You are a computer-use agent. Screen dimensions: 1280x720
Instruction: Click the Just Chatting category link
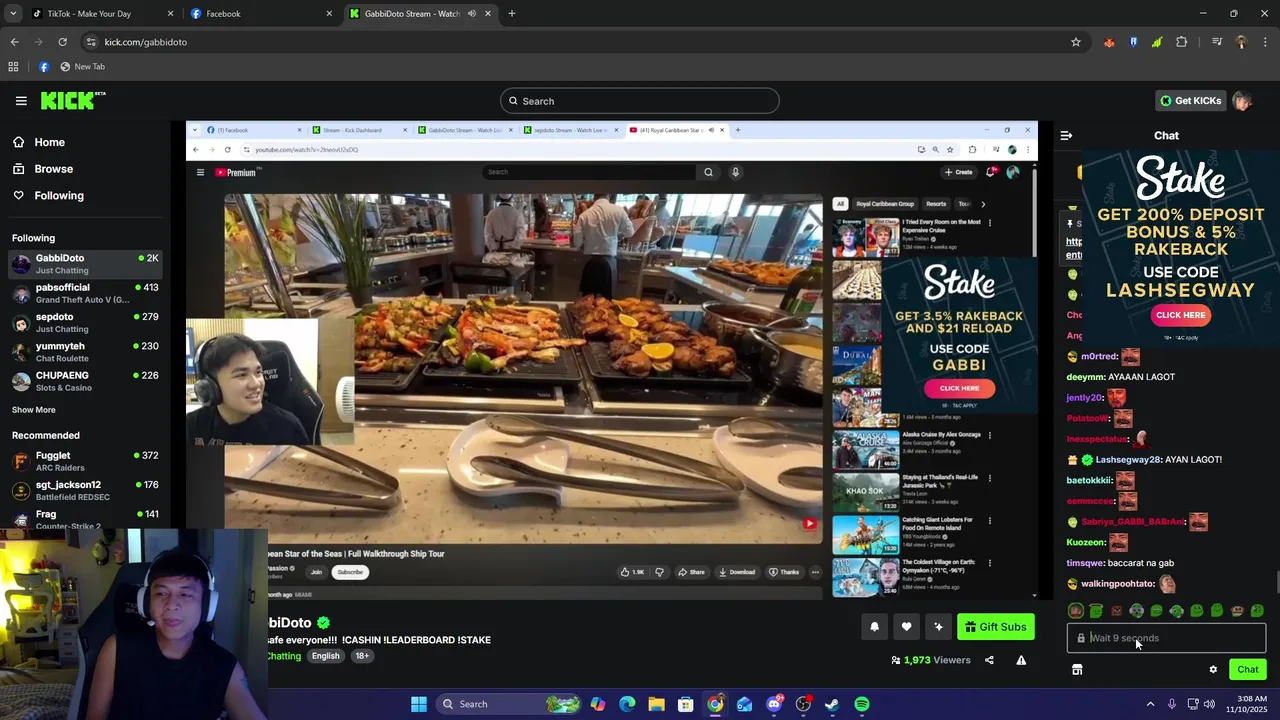[283, 656]
